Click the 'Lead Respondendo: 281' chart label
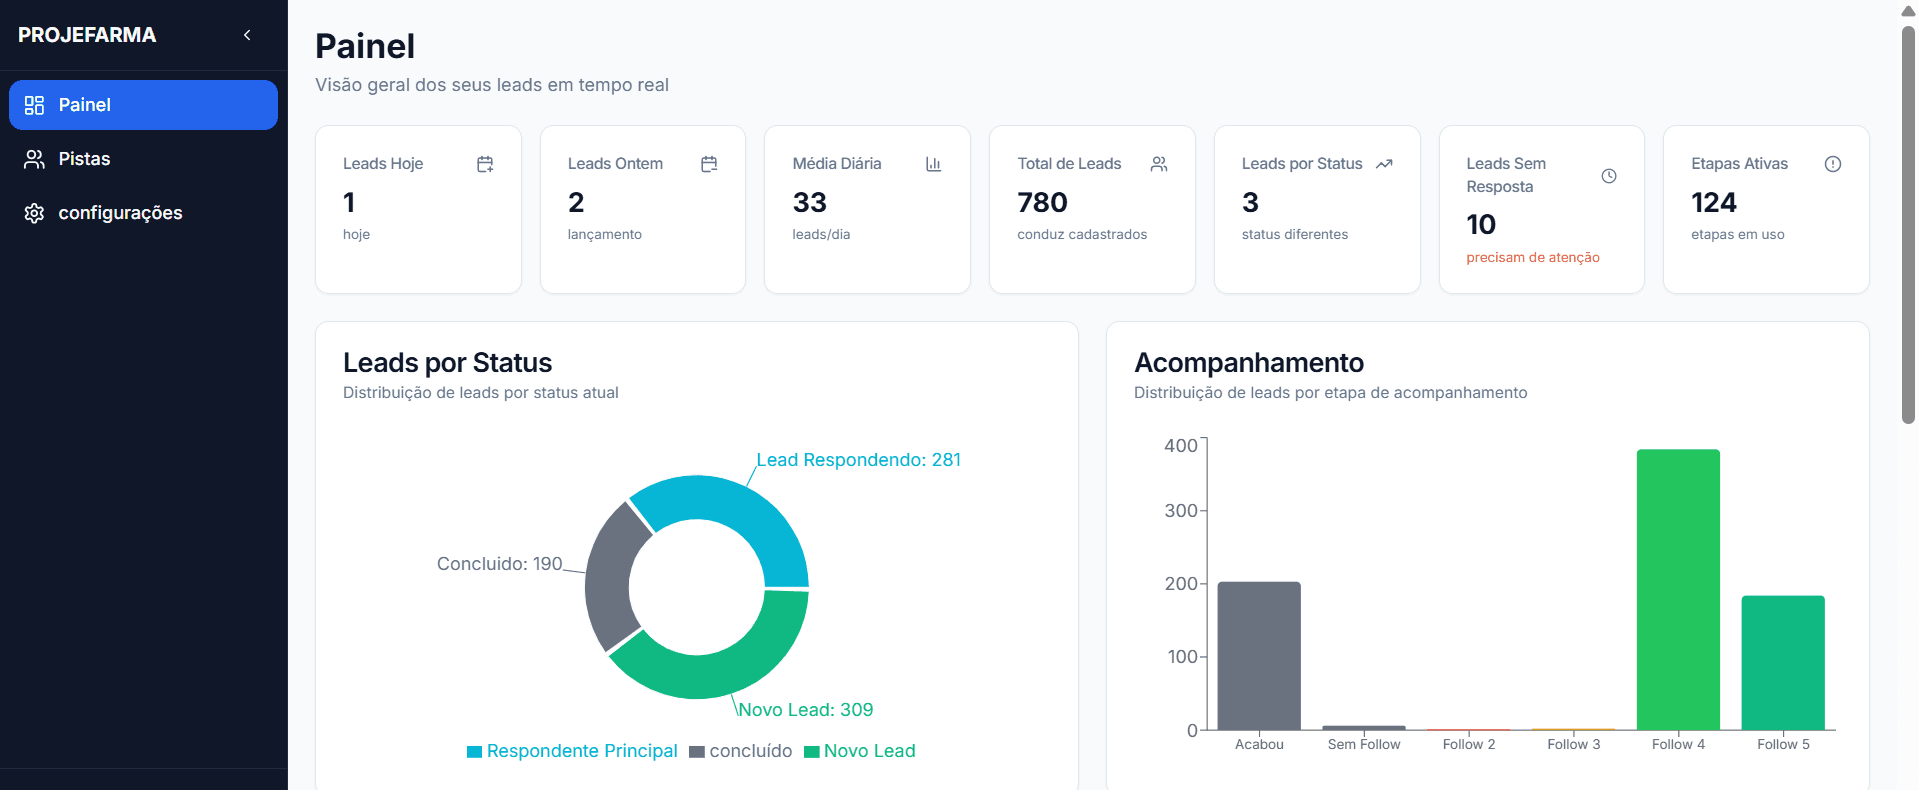 858,460
